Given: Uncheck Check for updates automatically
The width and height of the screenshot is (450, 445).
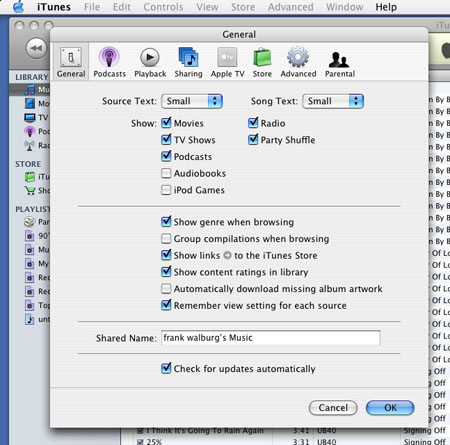Looking at the screenshot, I should point(166,368).
